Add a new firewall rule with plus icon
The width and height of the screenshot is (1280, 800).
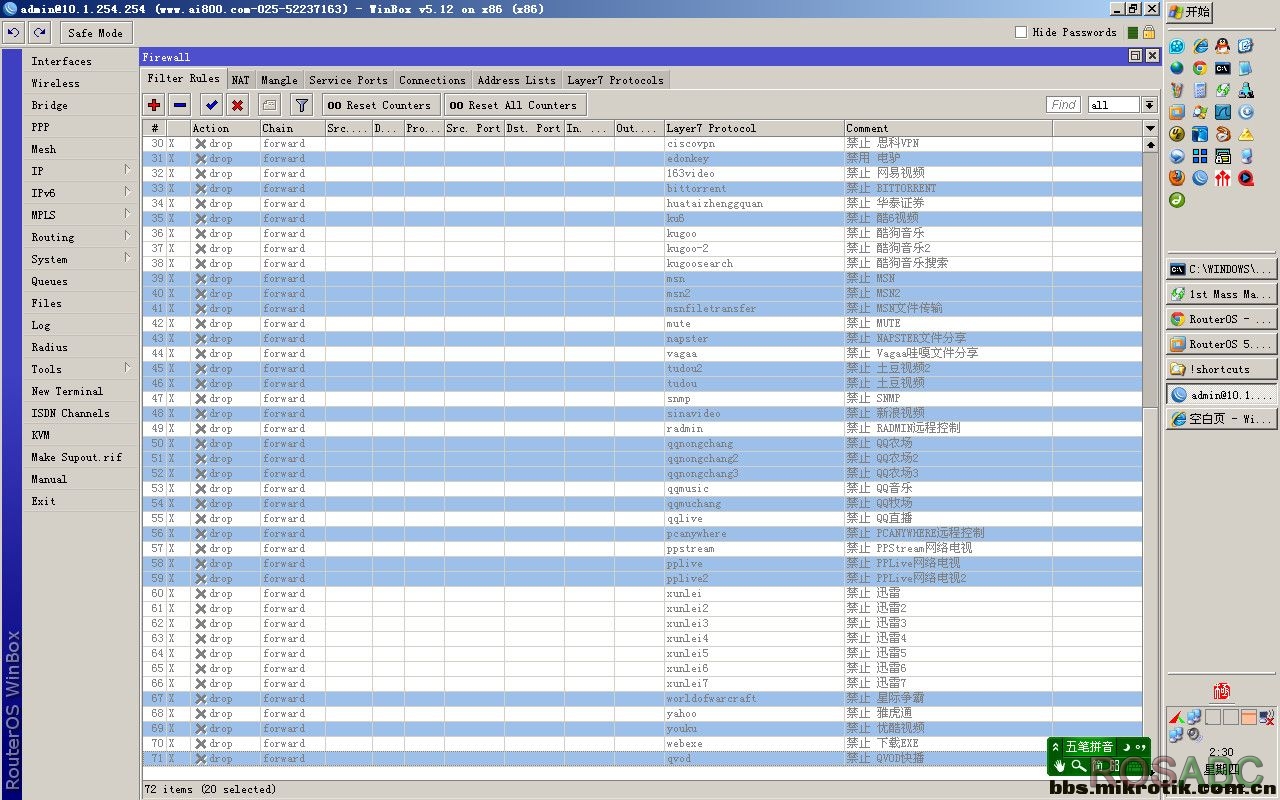(154, 105)
